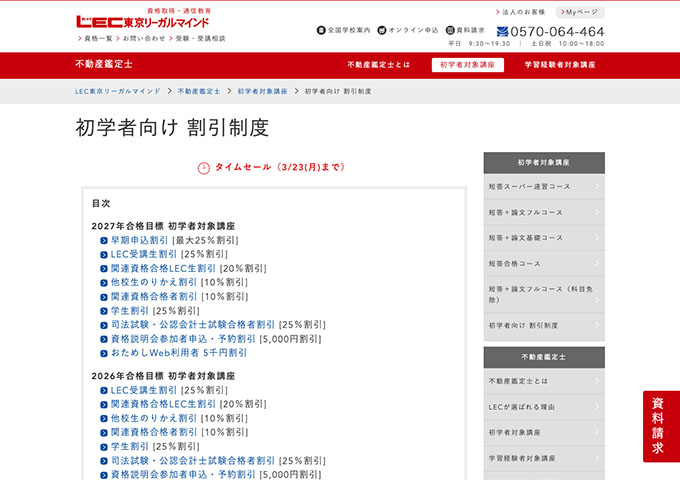Open おためしWeb利用者 5千円割引 link
The width and height of the screenshot is (680, 480).
click(179, 353)
